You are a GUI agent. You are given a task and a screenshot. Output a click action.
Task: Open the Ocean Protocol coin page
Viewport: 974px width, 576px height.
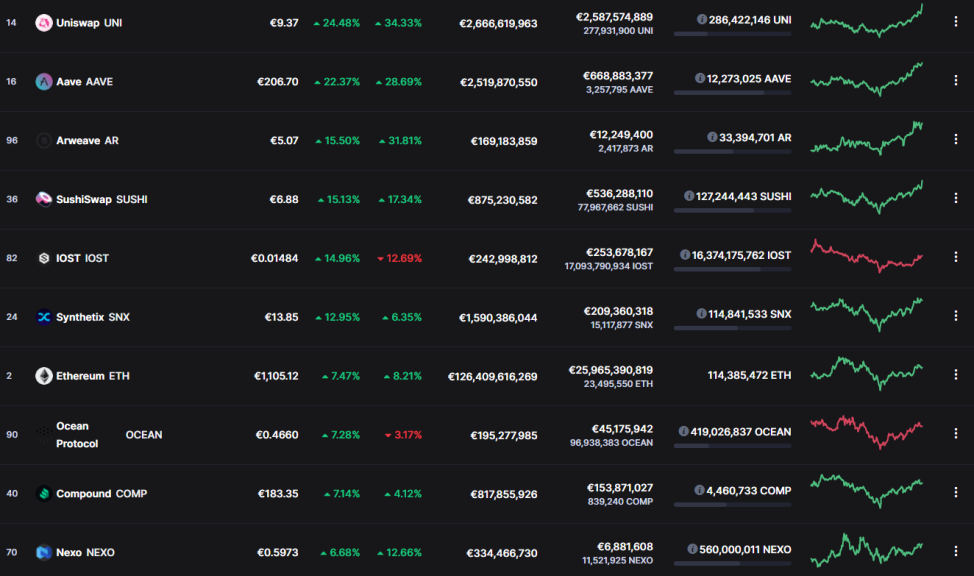tap(109, 435)
